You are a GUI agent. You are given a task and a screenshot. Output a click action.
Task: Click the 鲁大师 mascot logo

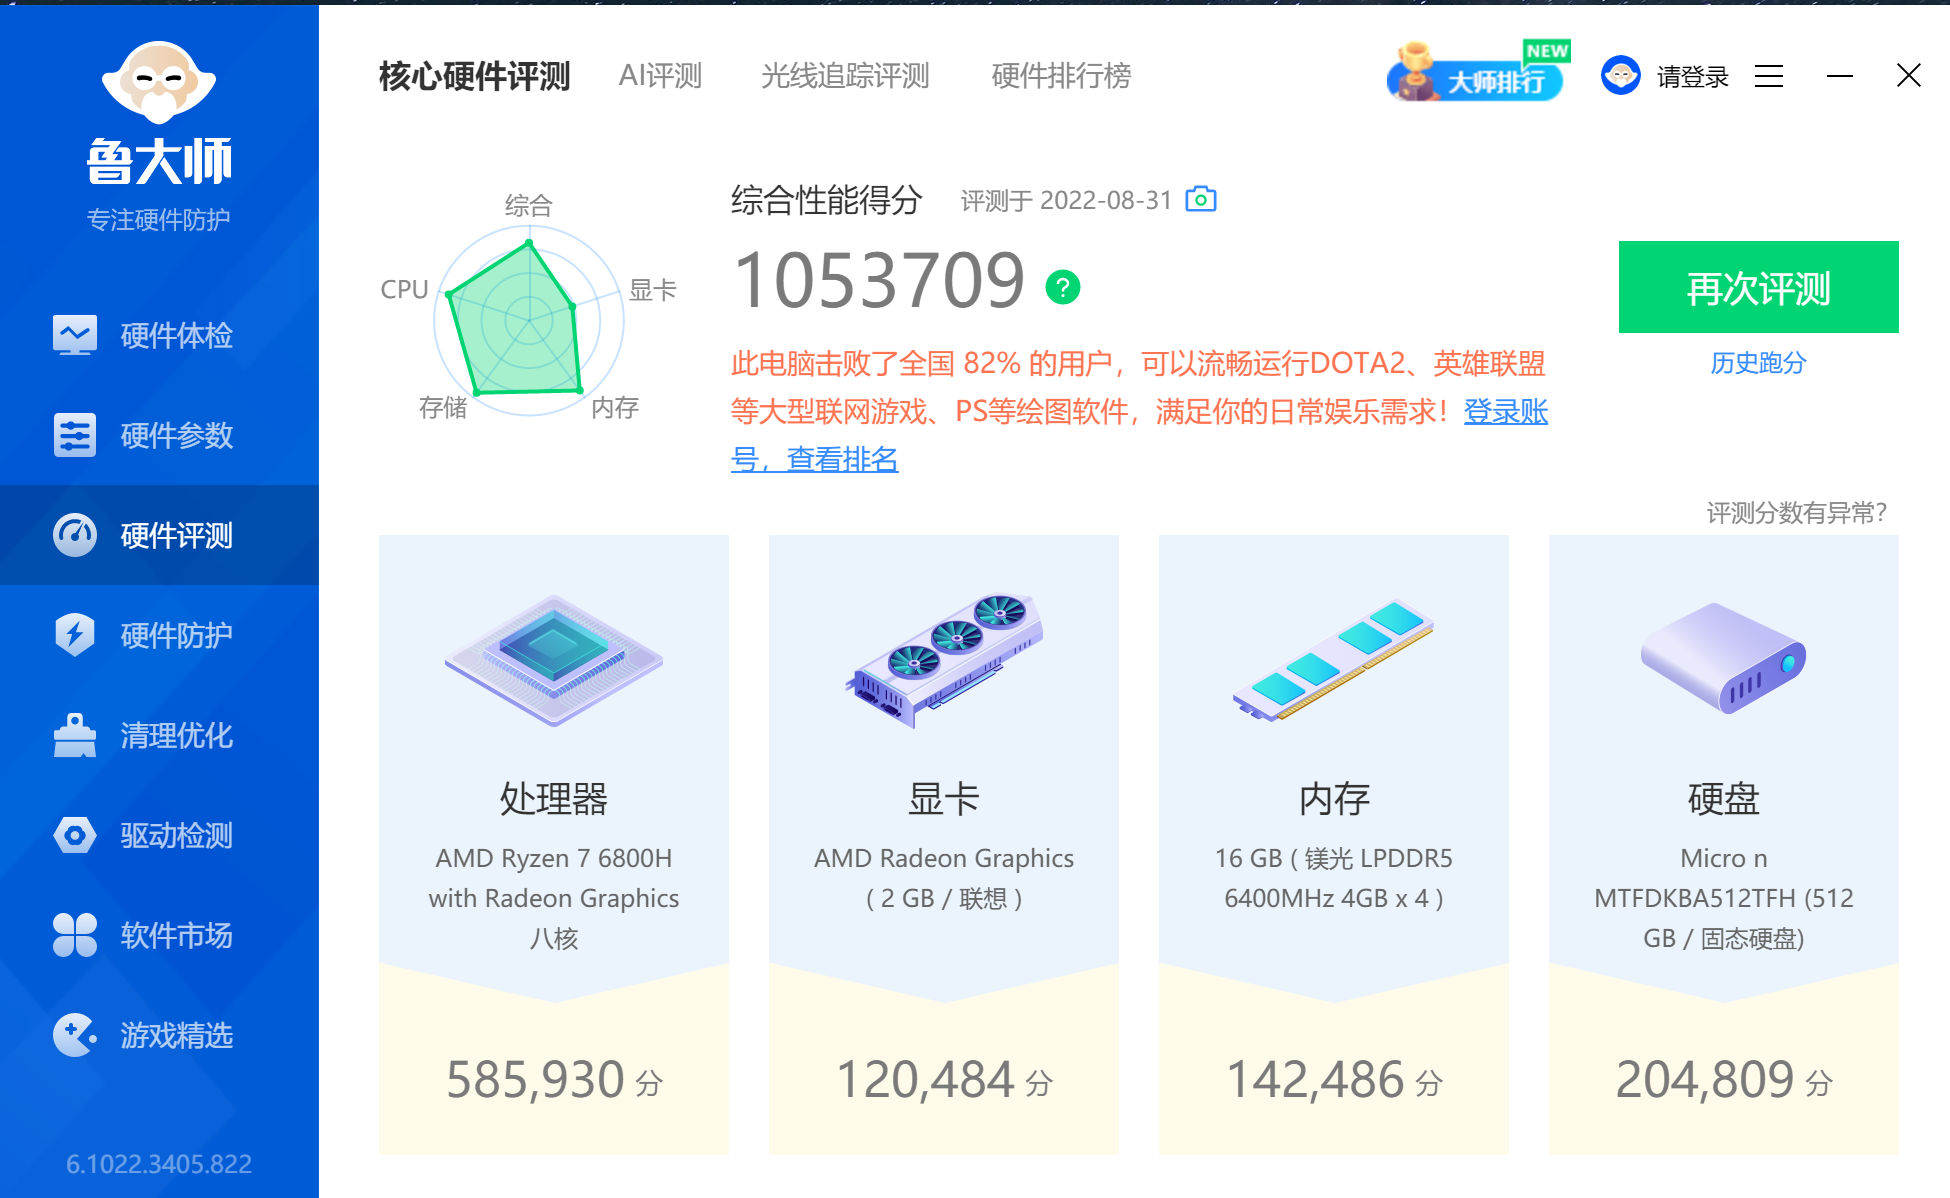click(159, 84)
